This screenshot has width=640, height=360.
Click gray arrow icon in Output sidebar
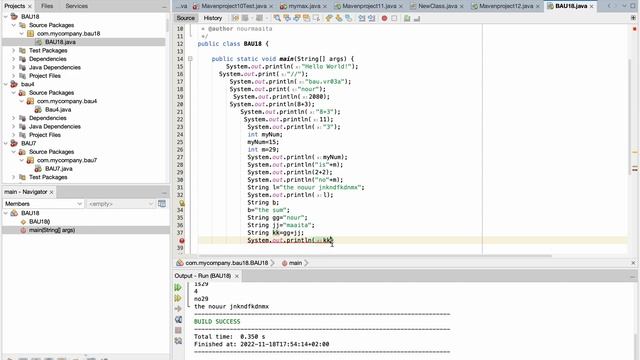point(178,309)
